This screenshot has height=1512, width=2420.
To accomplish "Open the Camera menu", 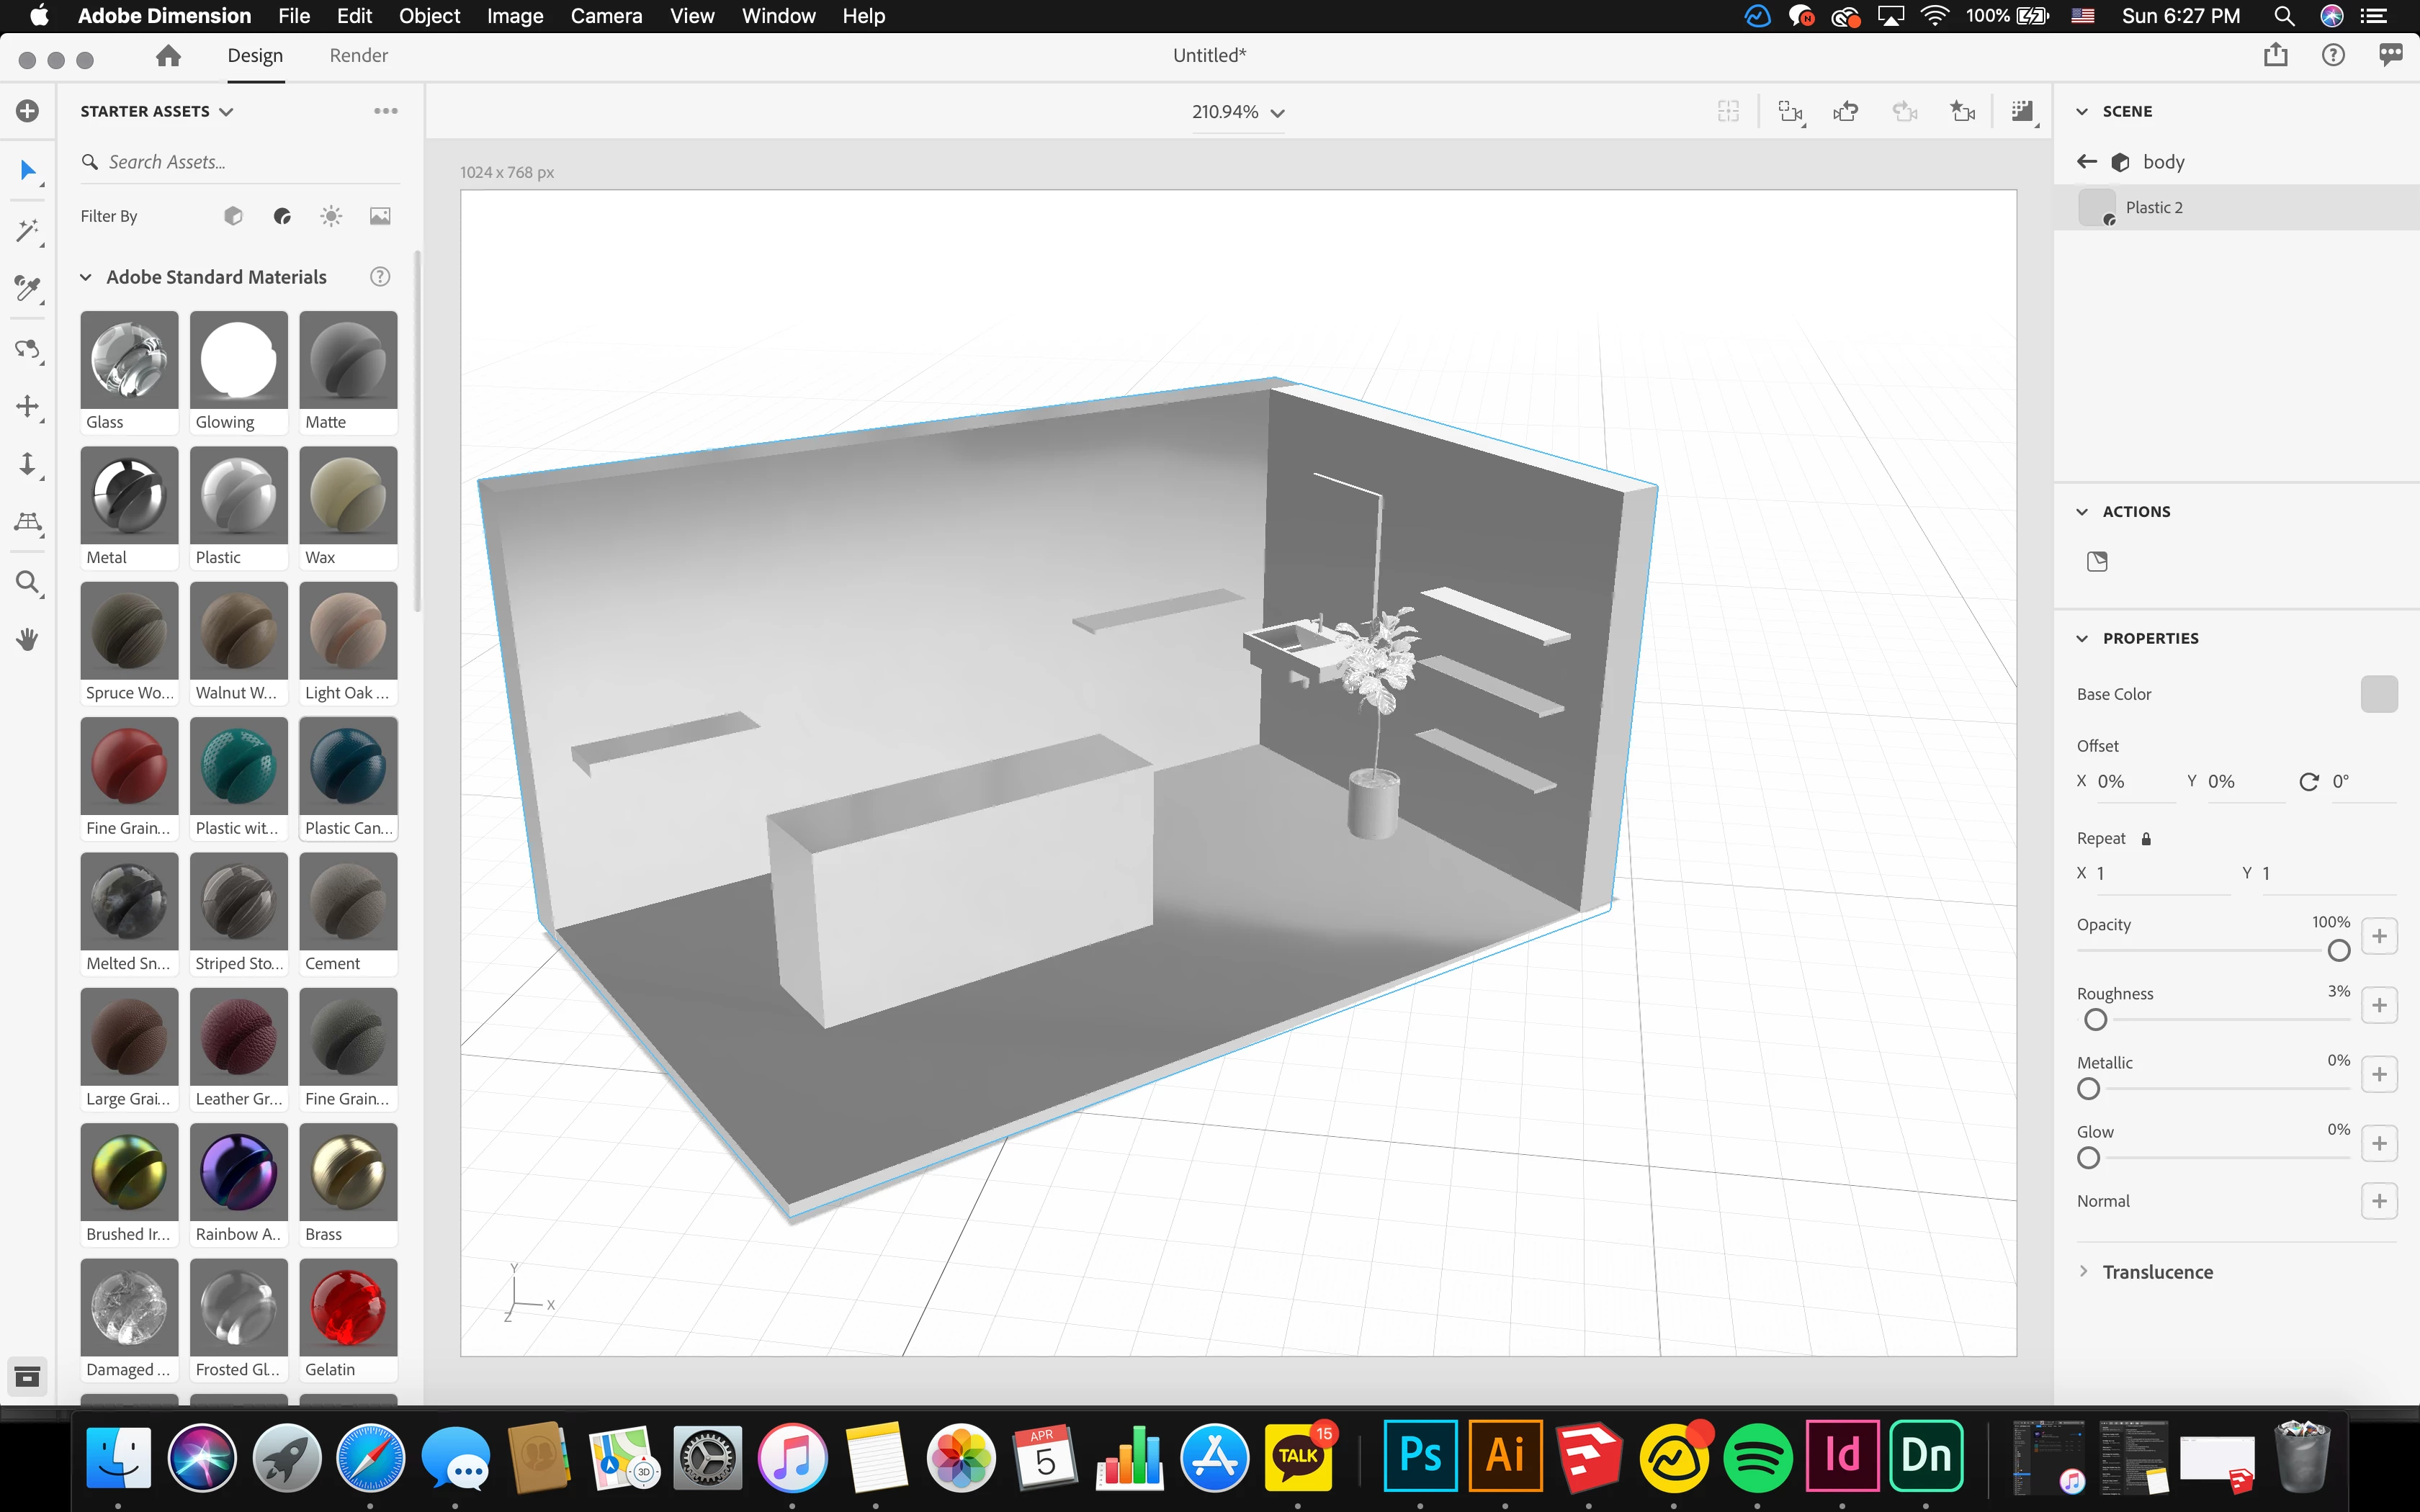I will point(606,16).
